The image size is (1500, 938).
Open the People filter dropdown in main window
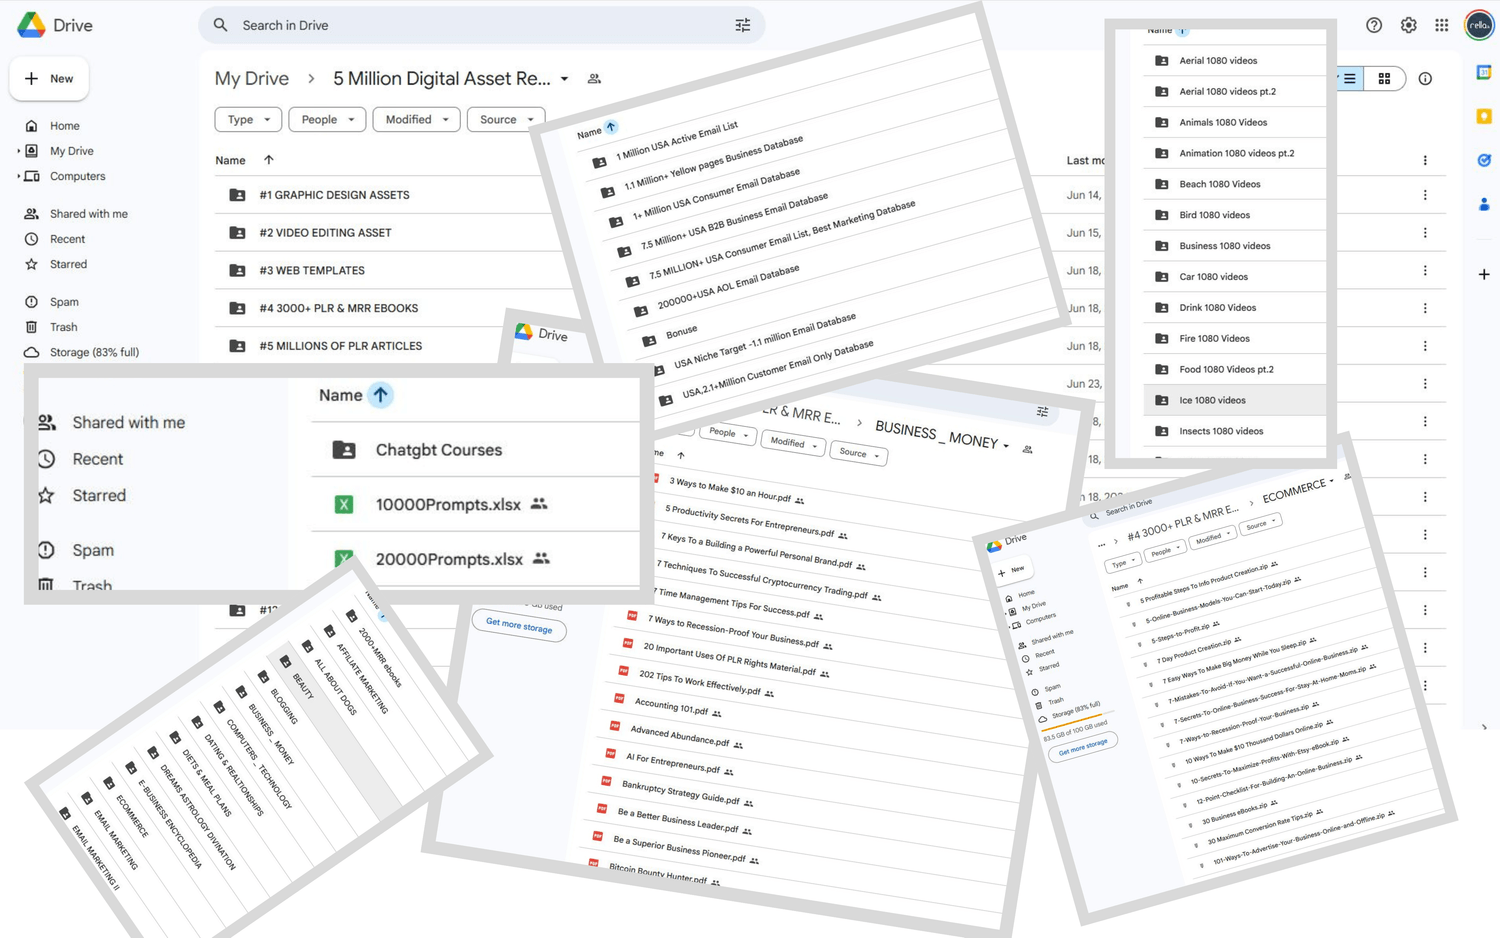pos(327,120)
